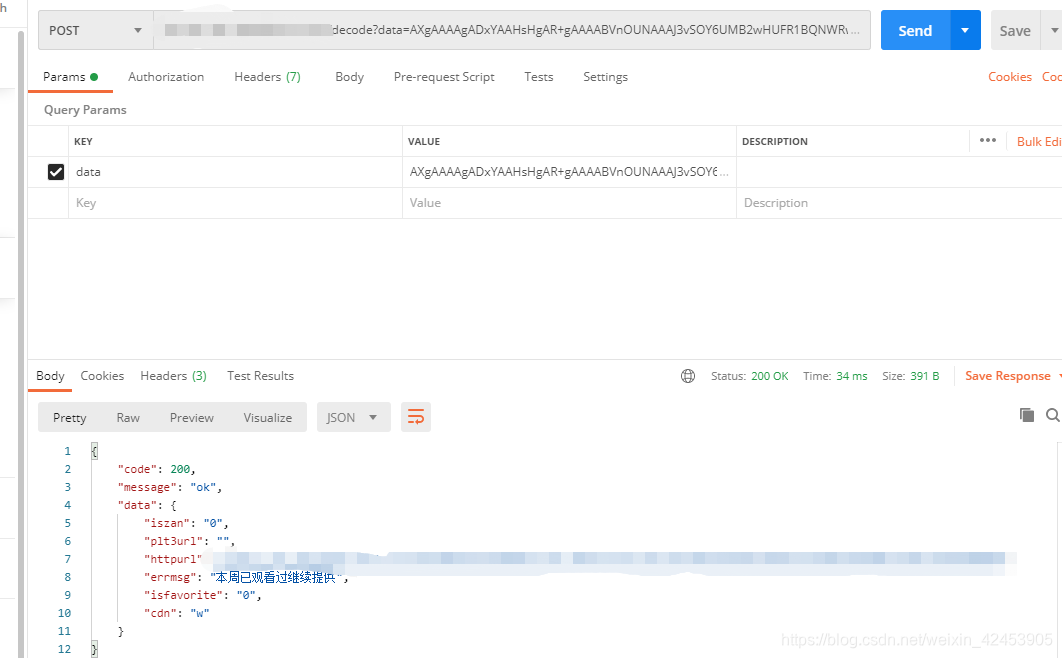Uncheck the data parameter checkbox
Viewport: 1062px width, 658px height.
point(56,172)
